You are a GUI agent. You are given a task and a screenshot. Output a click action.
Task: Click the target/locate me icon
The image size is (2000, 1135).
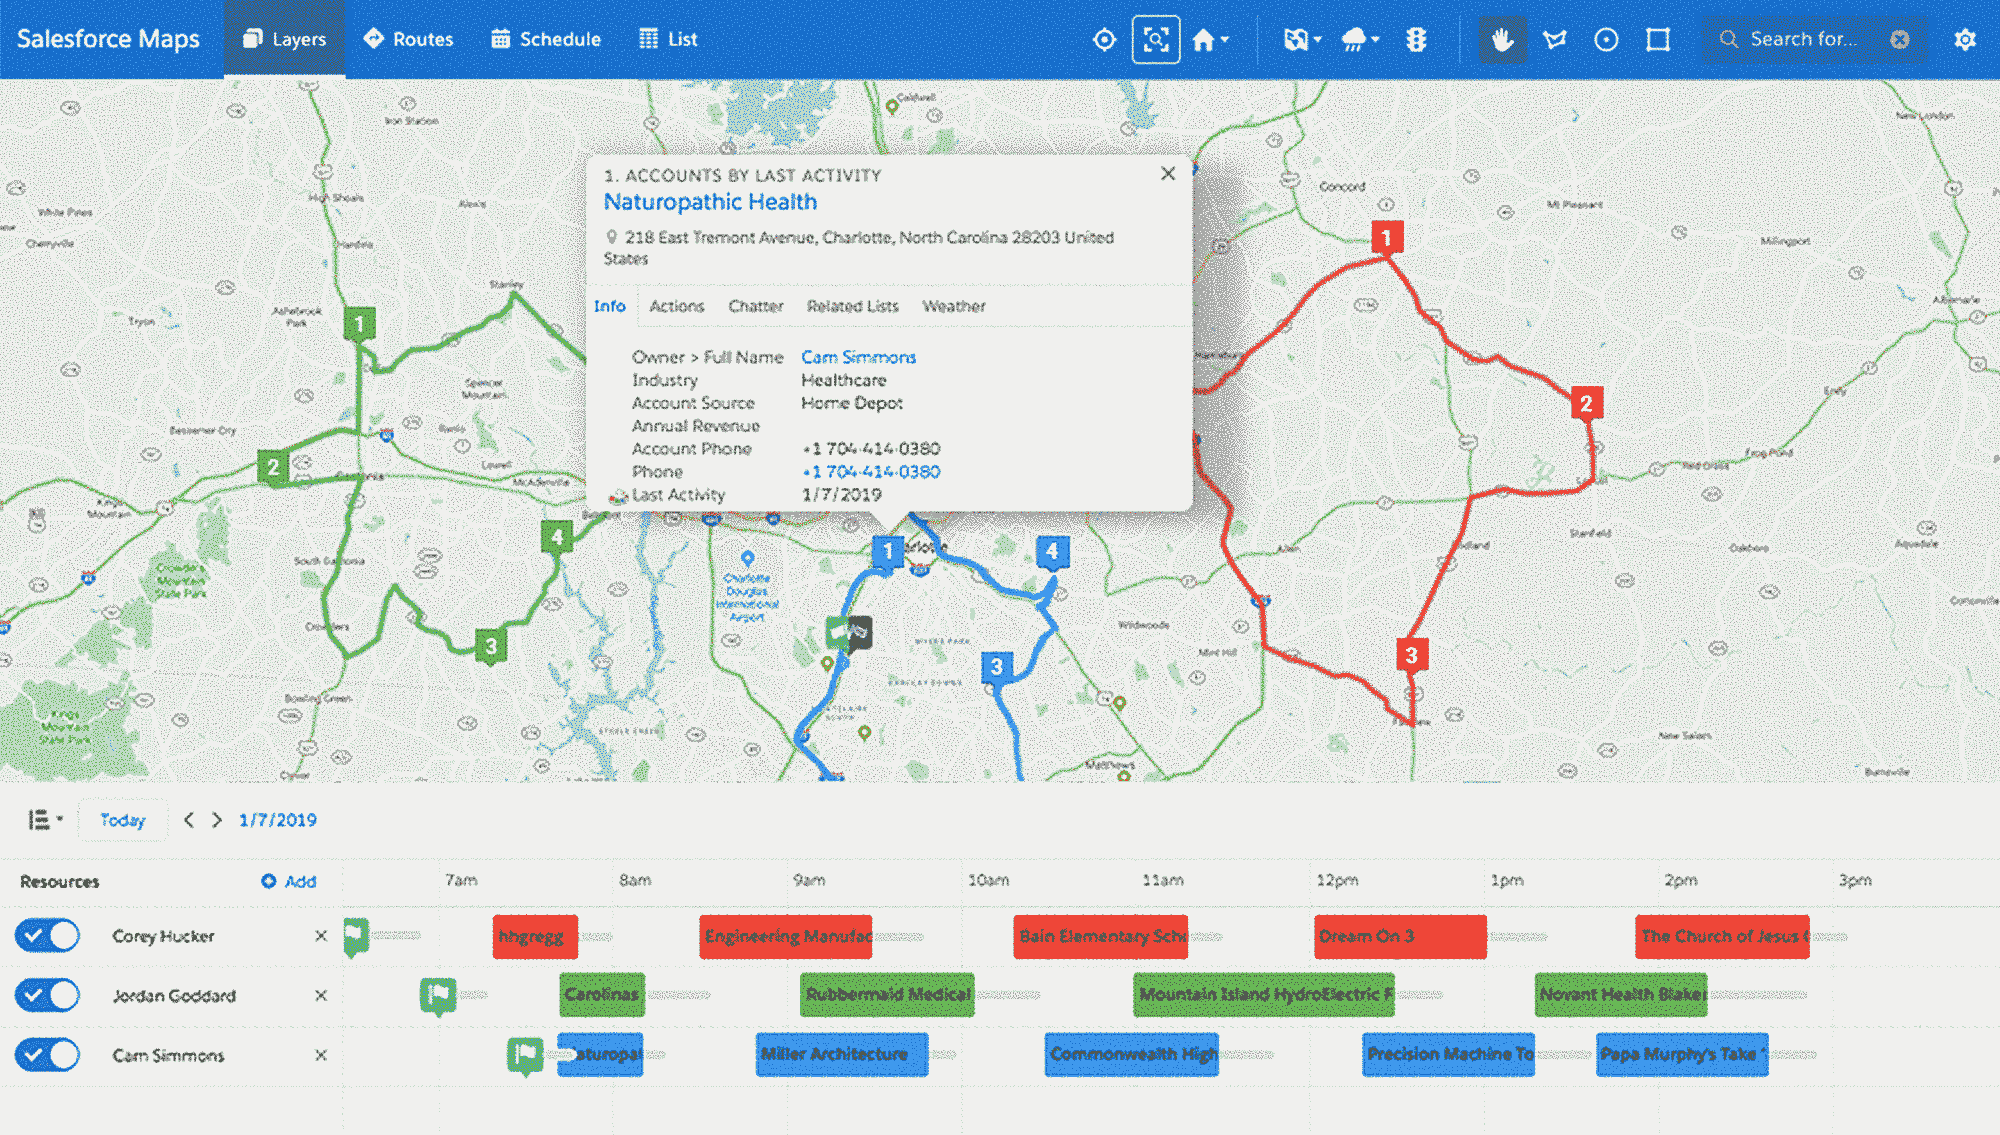pos(1104,38)
